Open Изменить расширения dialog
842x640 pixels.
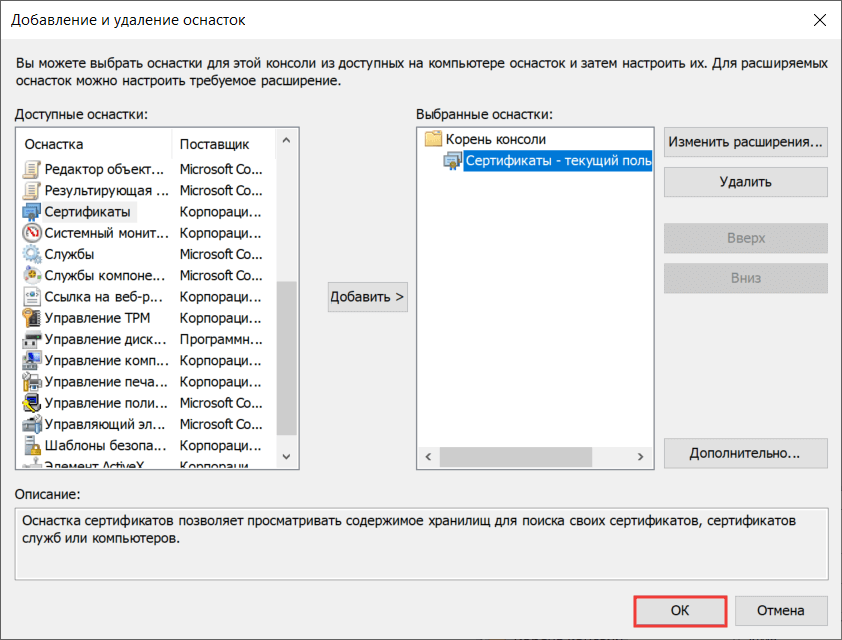(745, 141)
